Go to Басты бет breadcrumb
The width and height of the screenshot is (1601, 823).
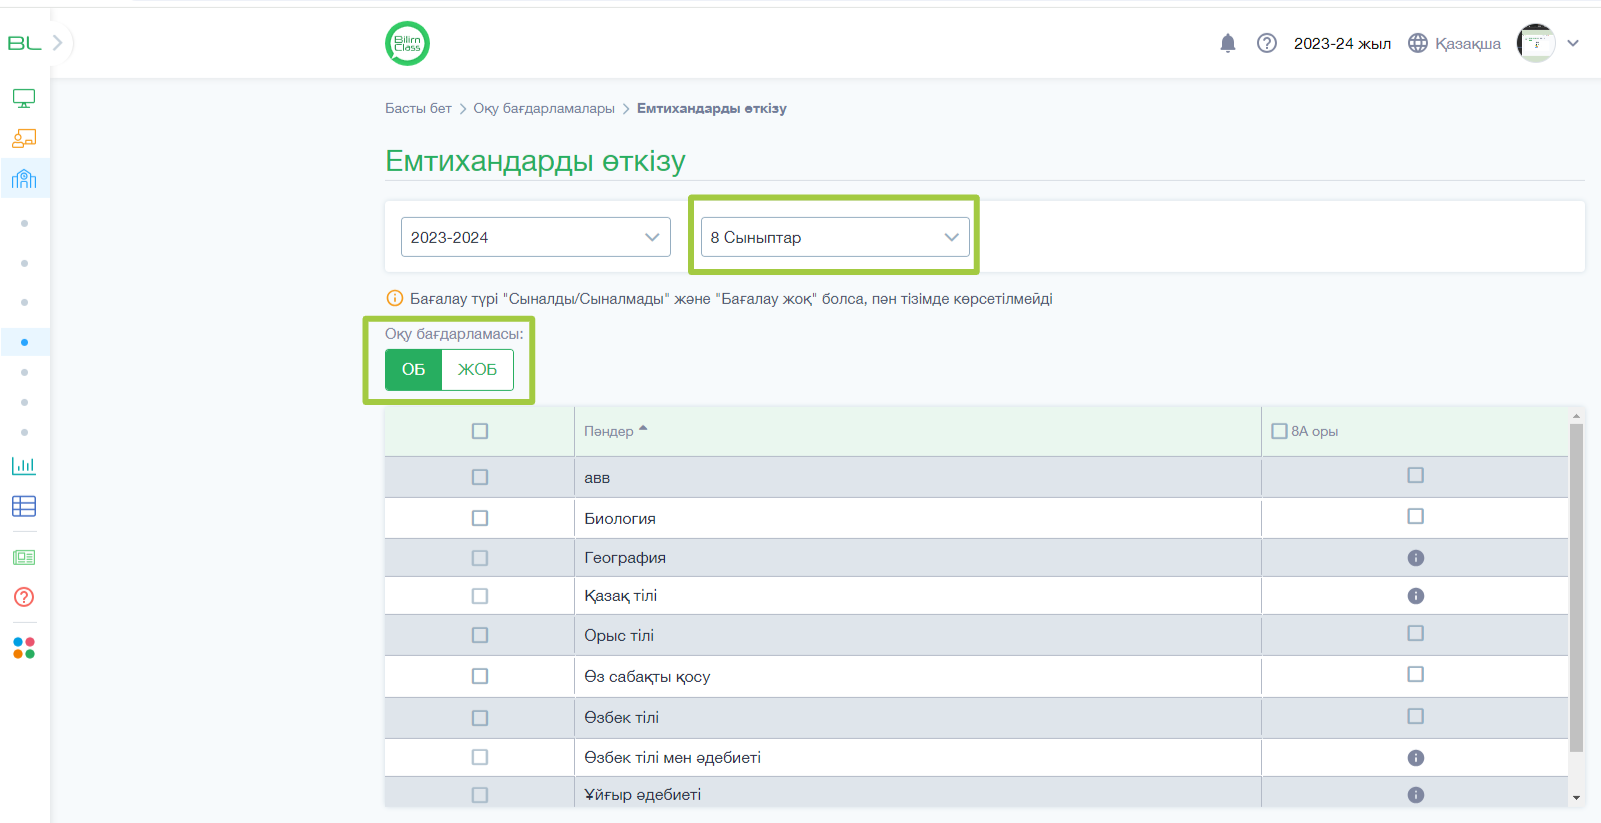(x=418, y=108)
